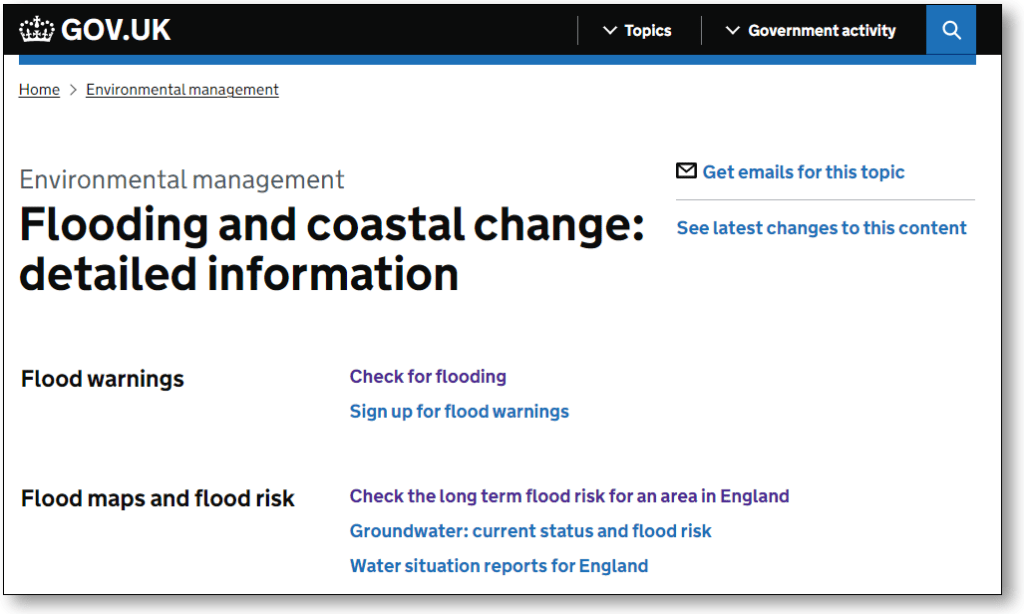Image resolution: width=1024 pixels, height=614 pixels.
Task: Expand the Government activity chevron arrow
Action: point(733,31)
